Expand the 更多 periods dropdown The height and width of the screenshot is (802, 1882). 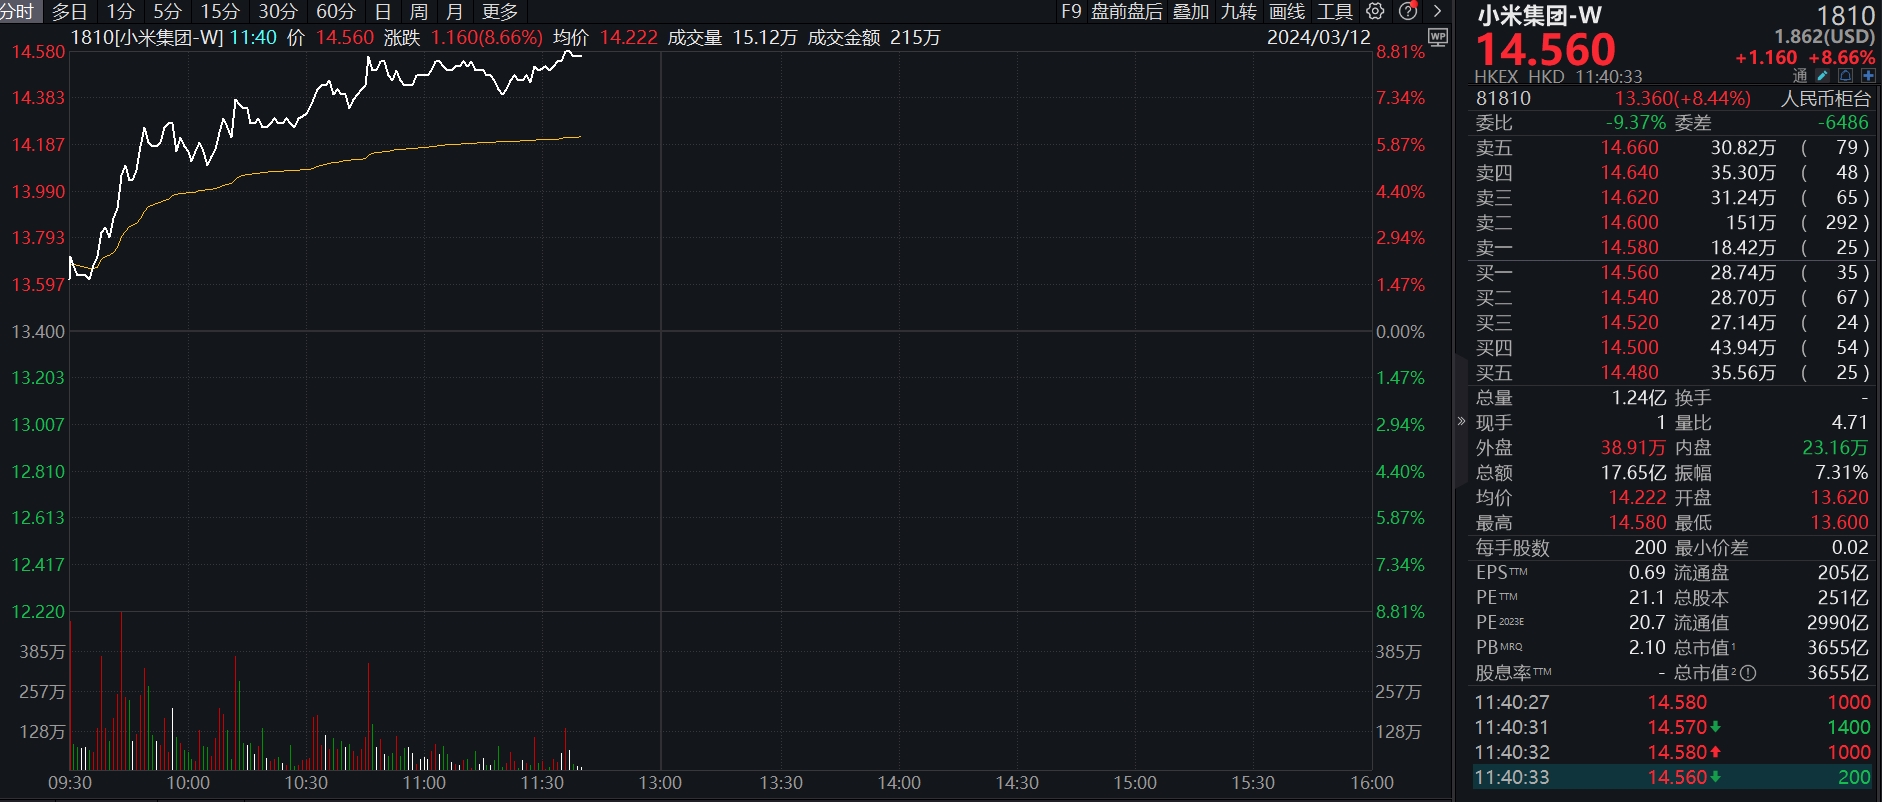click(x=499, y=11)
